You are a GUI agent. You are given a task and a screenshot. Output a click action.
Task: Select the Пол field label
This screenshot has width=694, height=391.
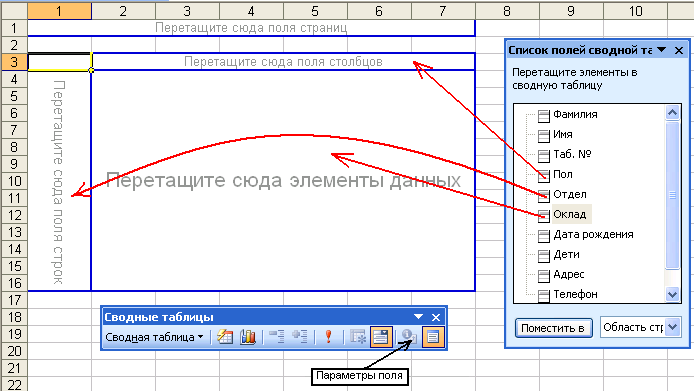tap(563, 174)
